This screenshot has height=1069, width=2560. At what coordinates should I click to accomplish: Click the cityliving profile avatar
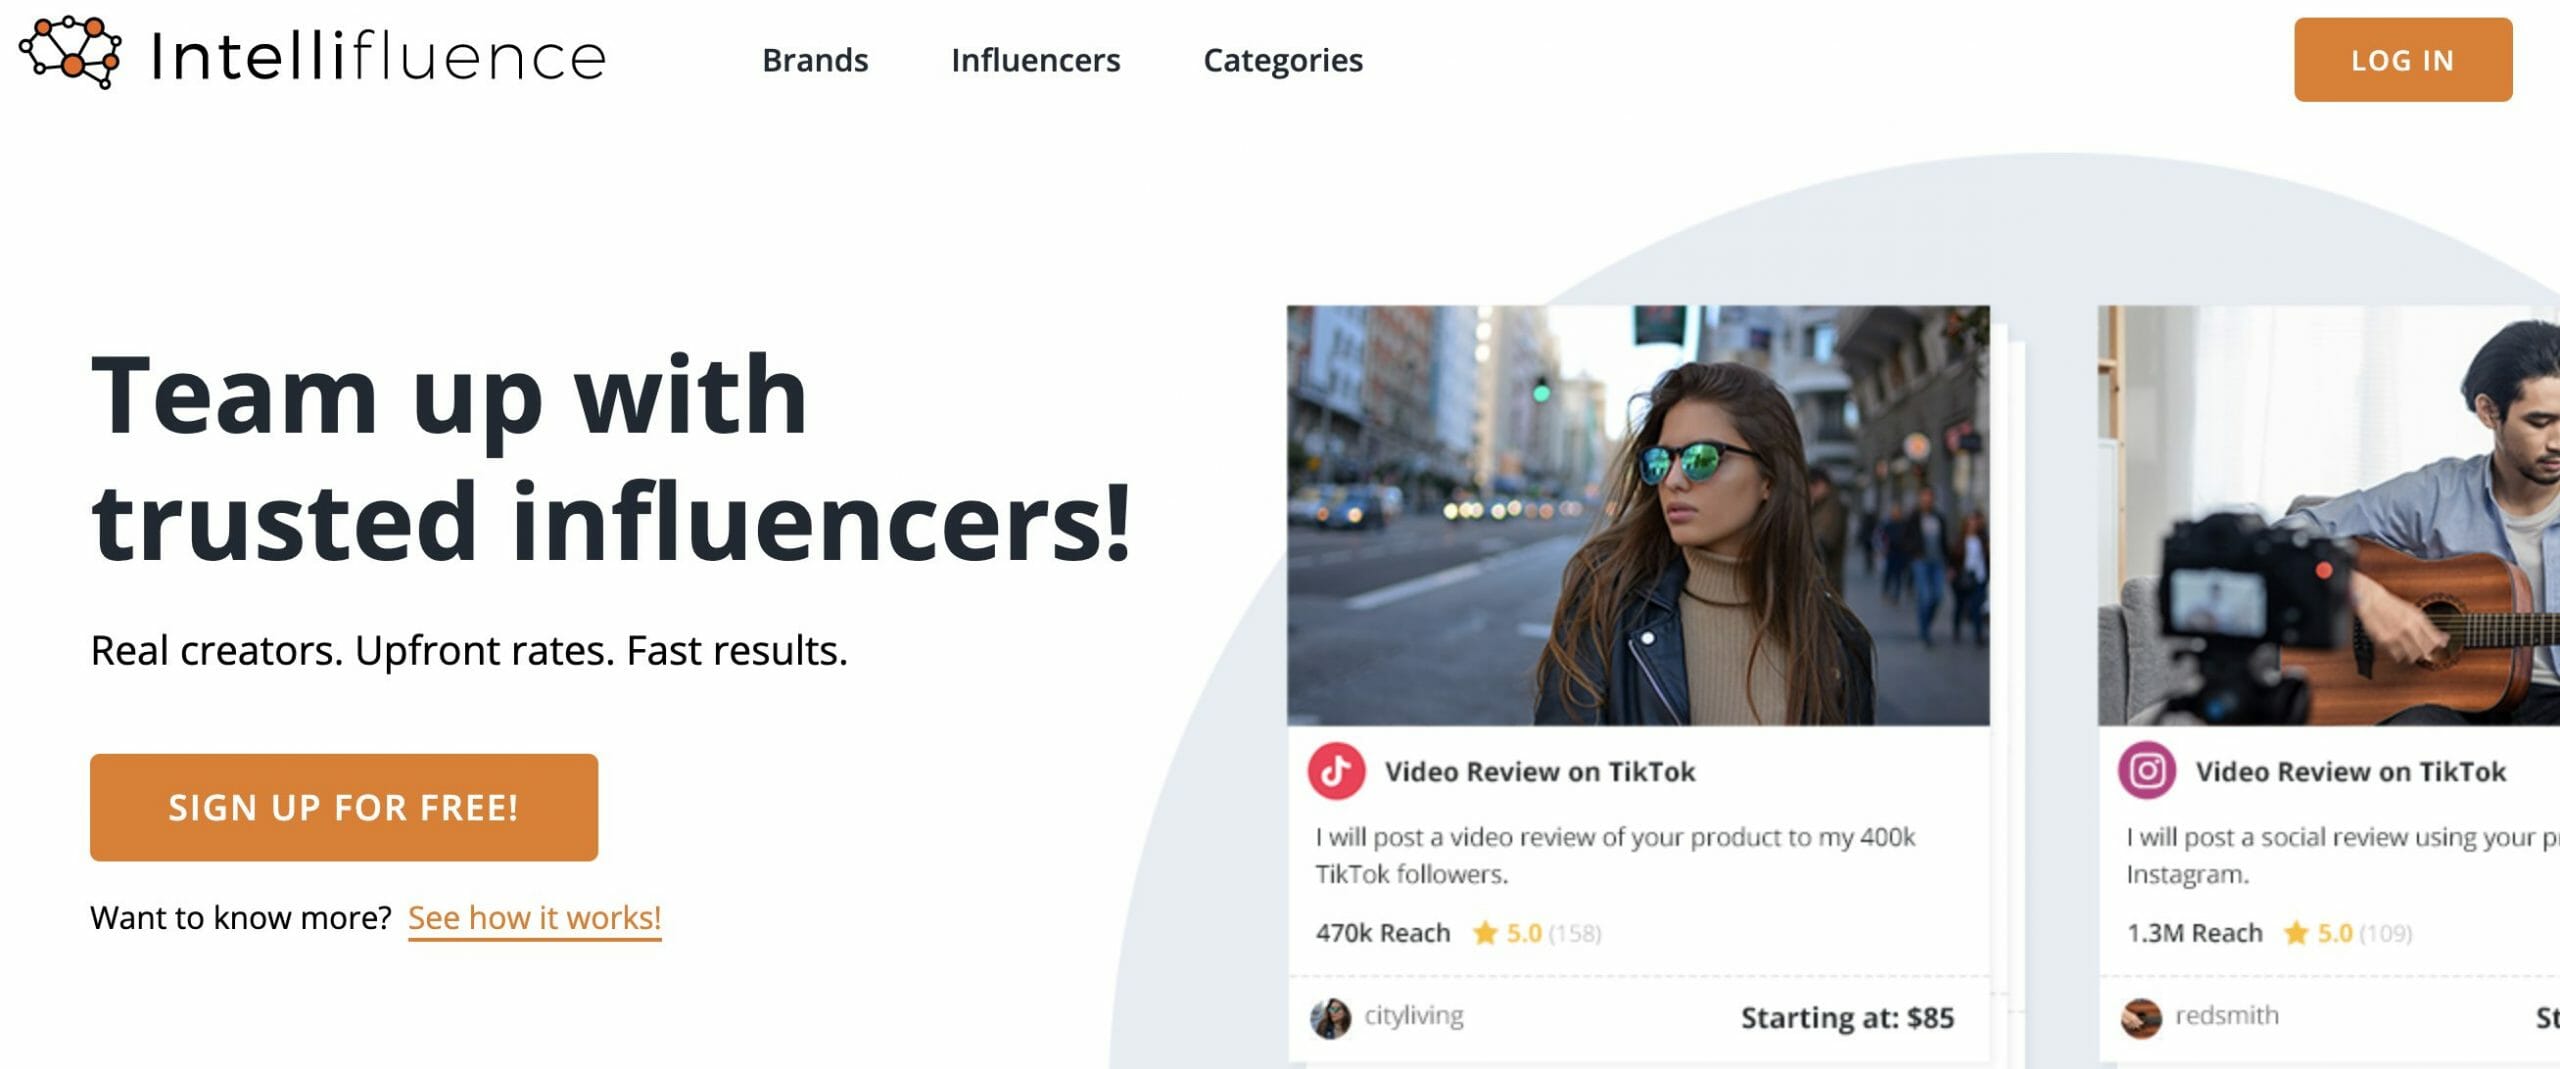point(1330,1018)
